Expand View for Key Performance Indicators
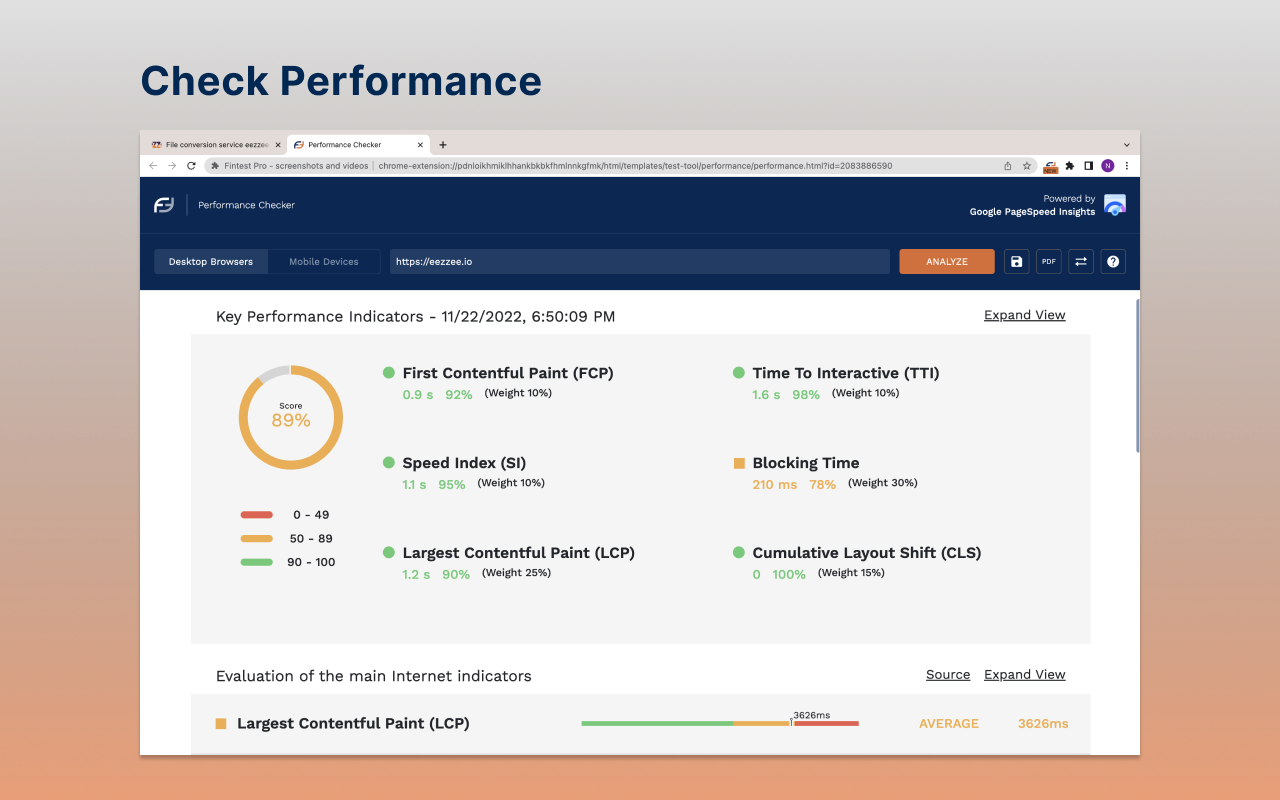 coord(1025,315)
